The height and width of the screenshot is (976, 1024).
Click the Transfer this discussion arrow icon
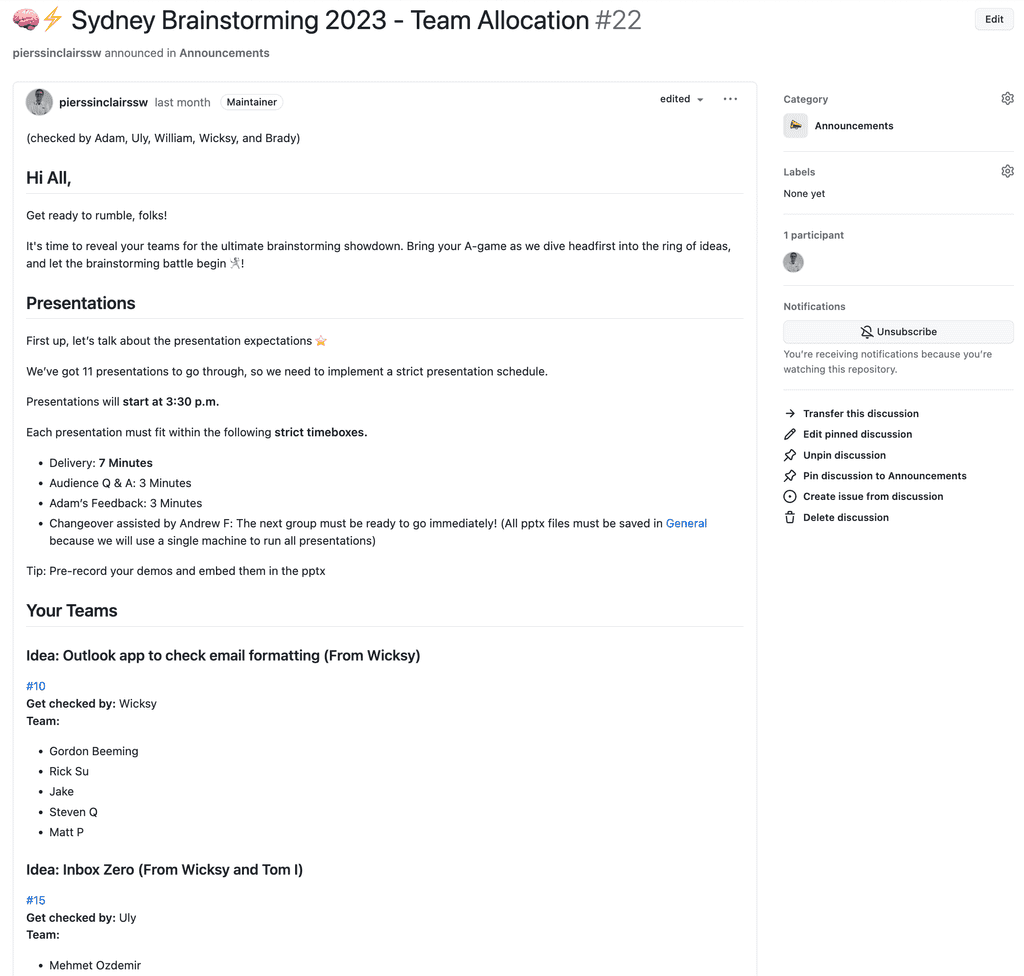[789, 413]
